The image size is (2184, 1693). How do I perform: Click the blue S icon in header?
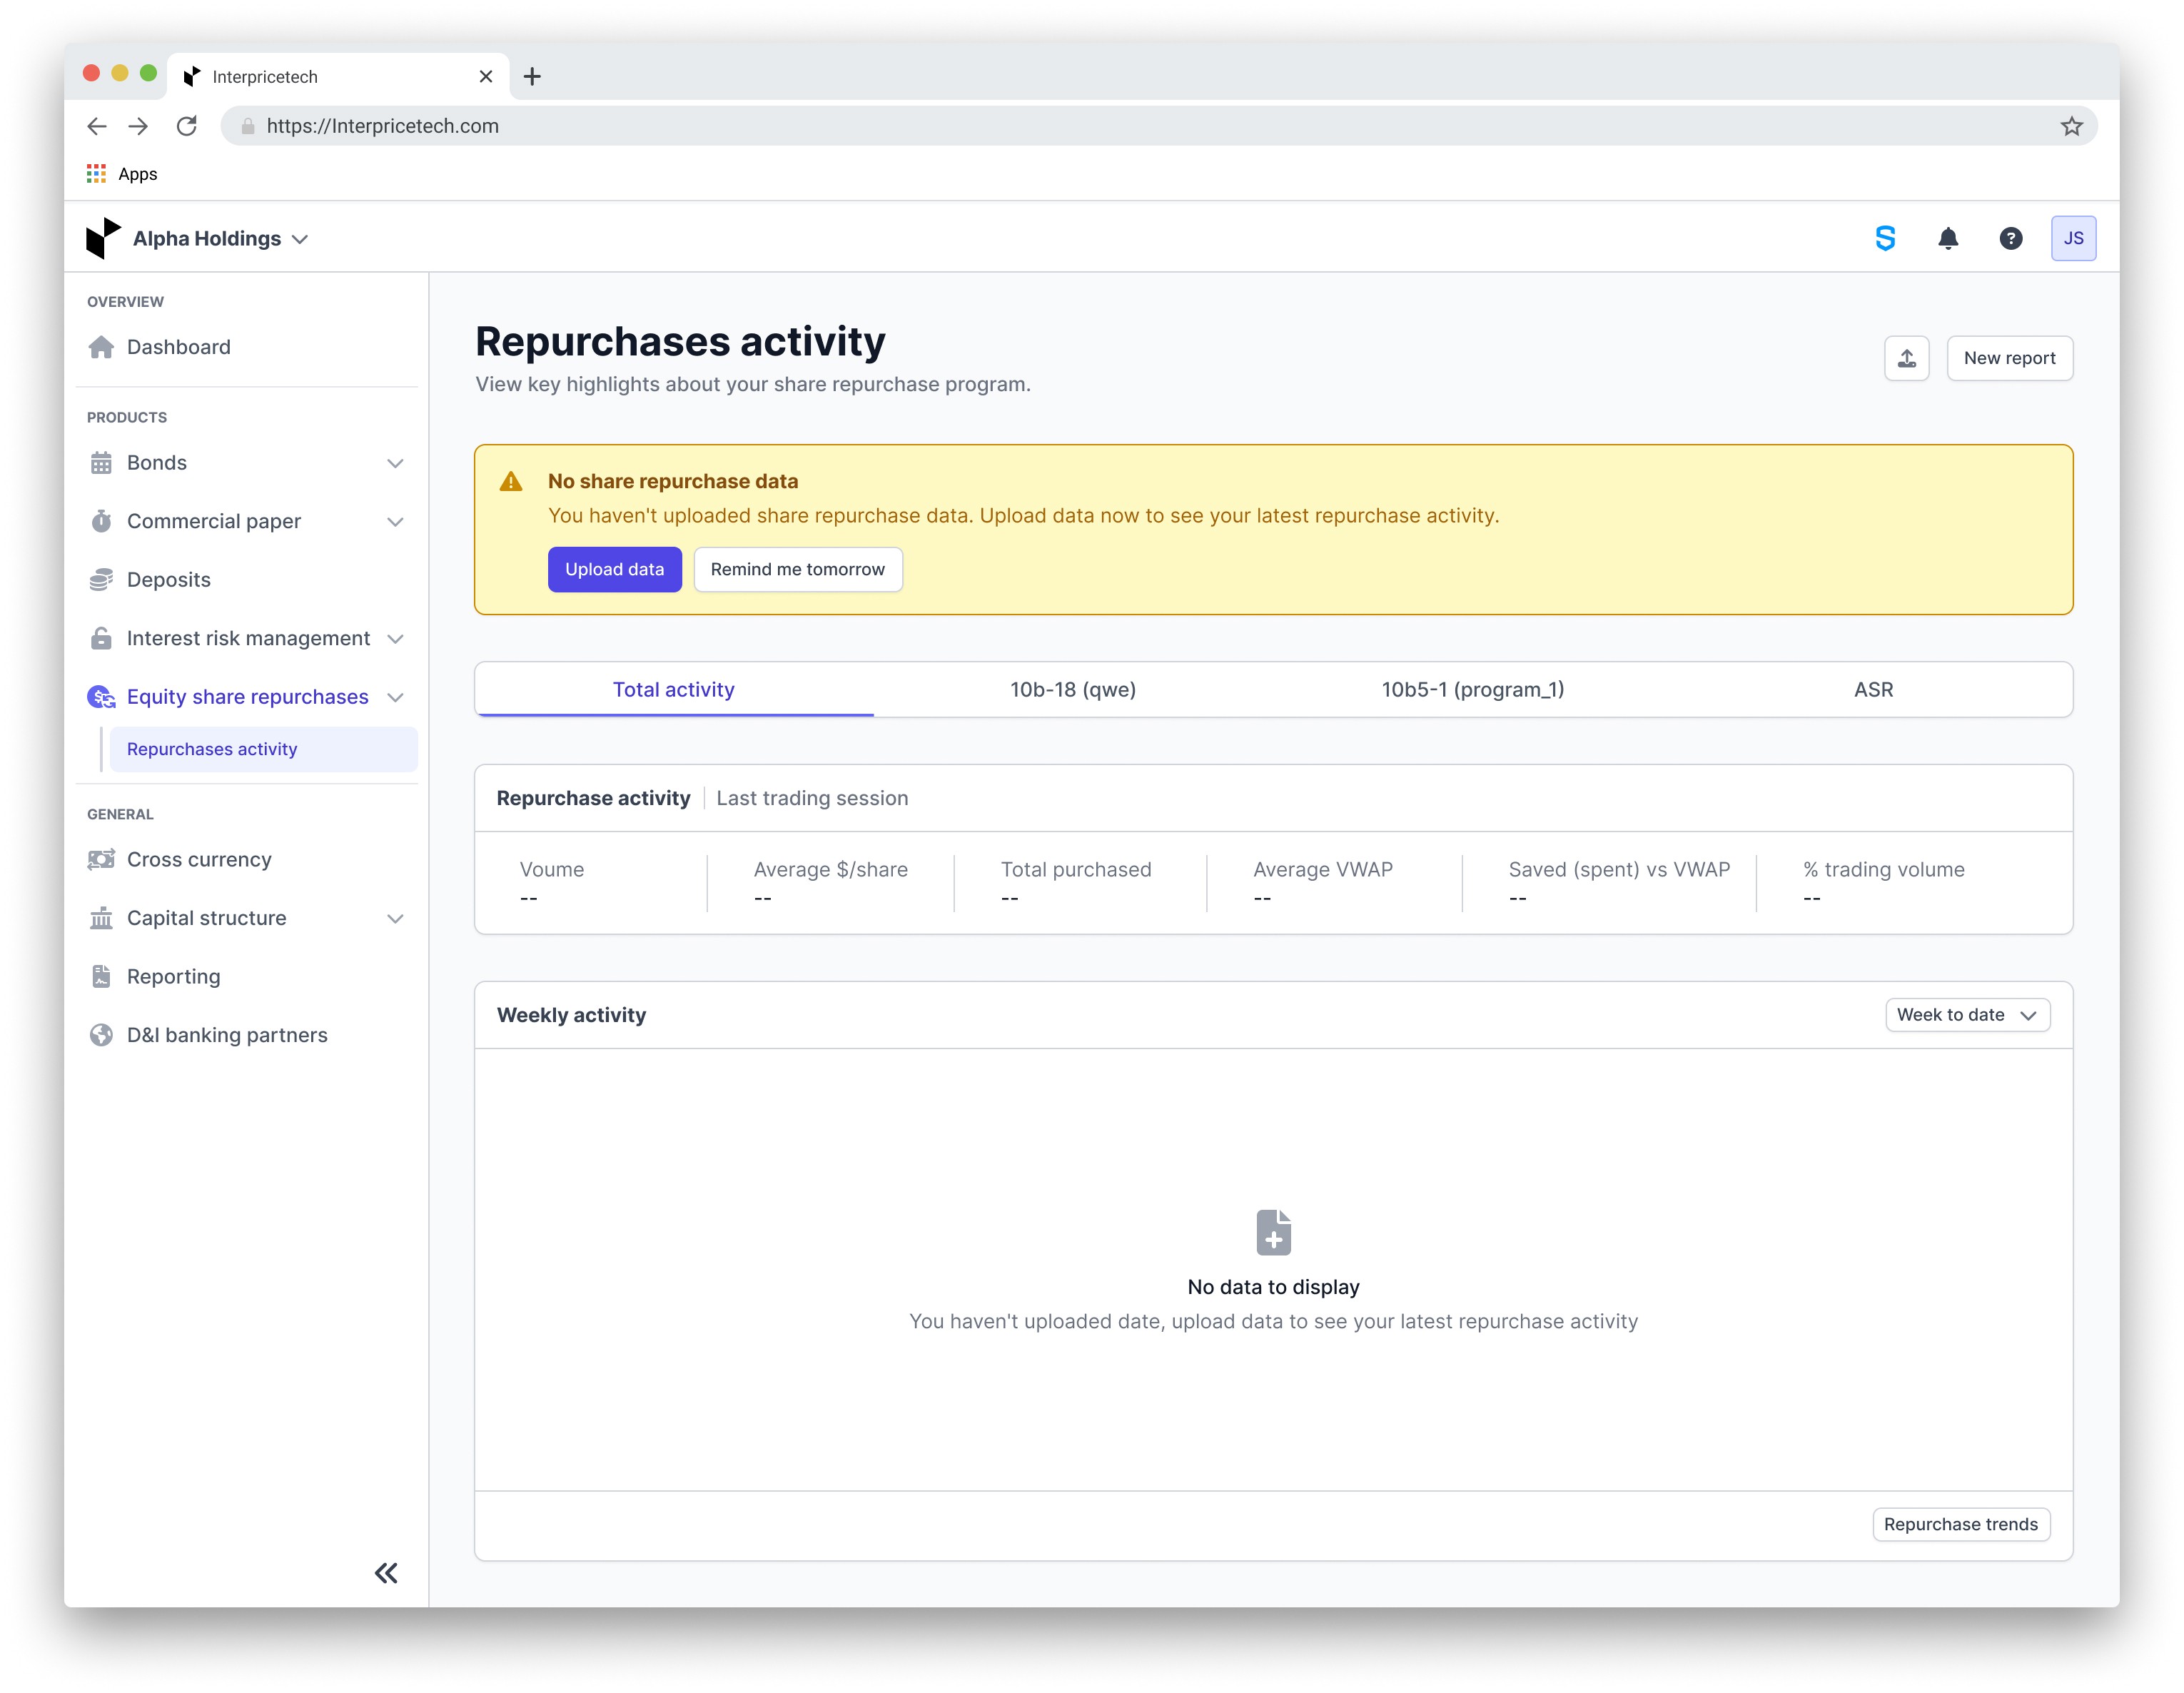click(x=1885, y=238)
